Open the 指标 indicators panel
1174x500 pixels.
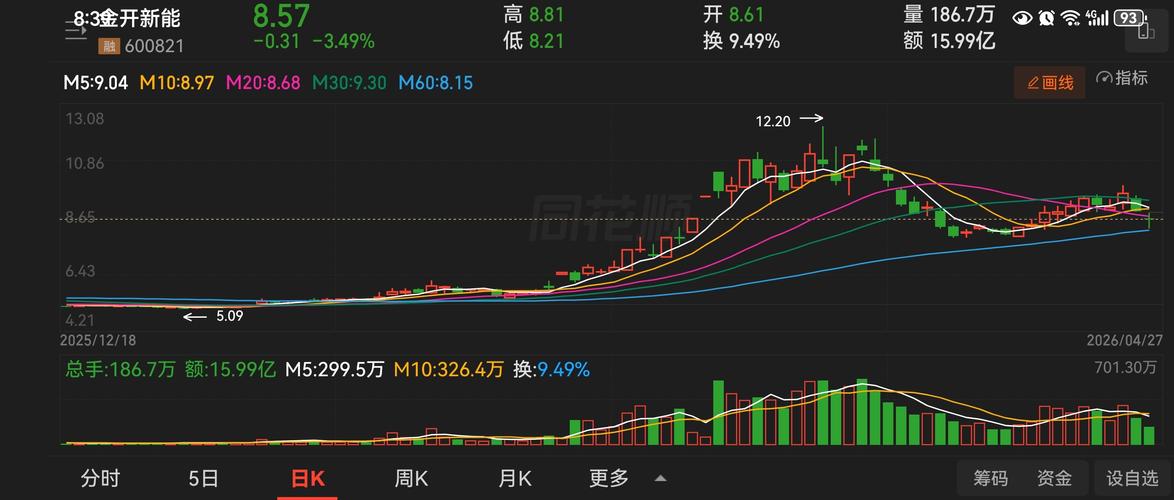tap(1122, 78)
